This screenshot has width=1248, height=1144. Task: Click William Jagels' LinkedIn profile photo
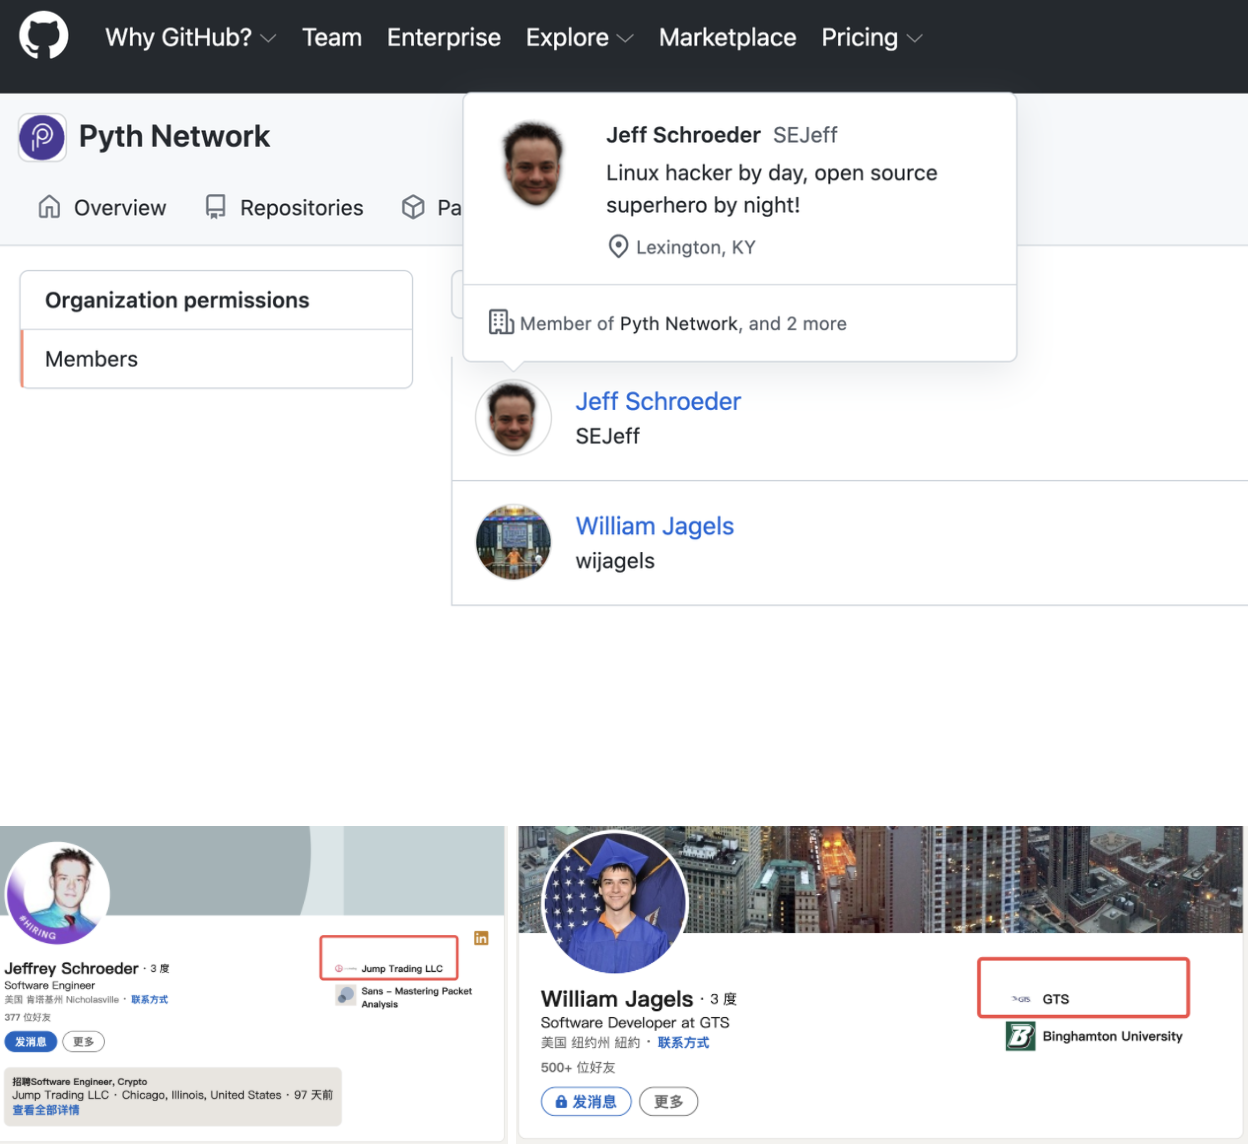point(615,903)
